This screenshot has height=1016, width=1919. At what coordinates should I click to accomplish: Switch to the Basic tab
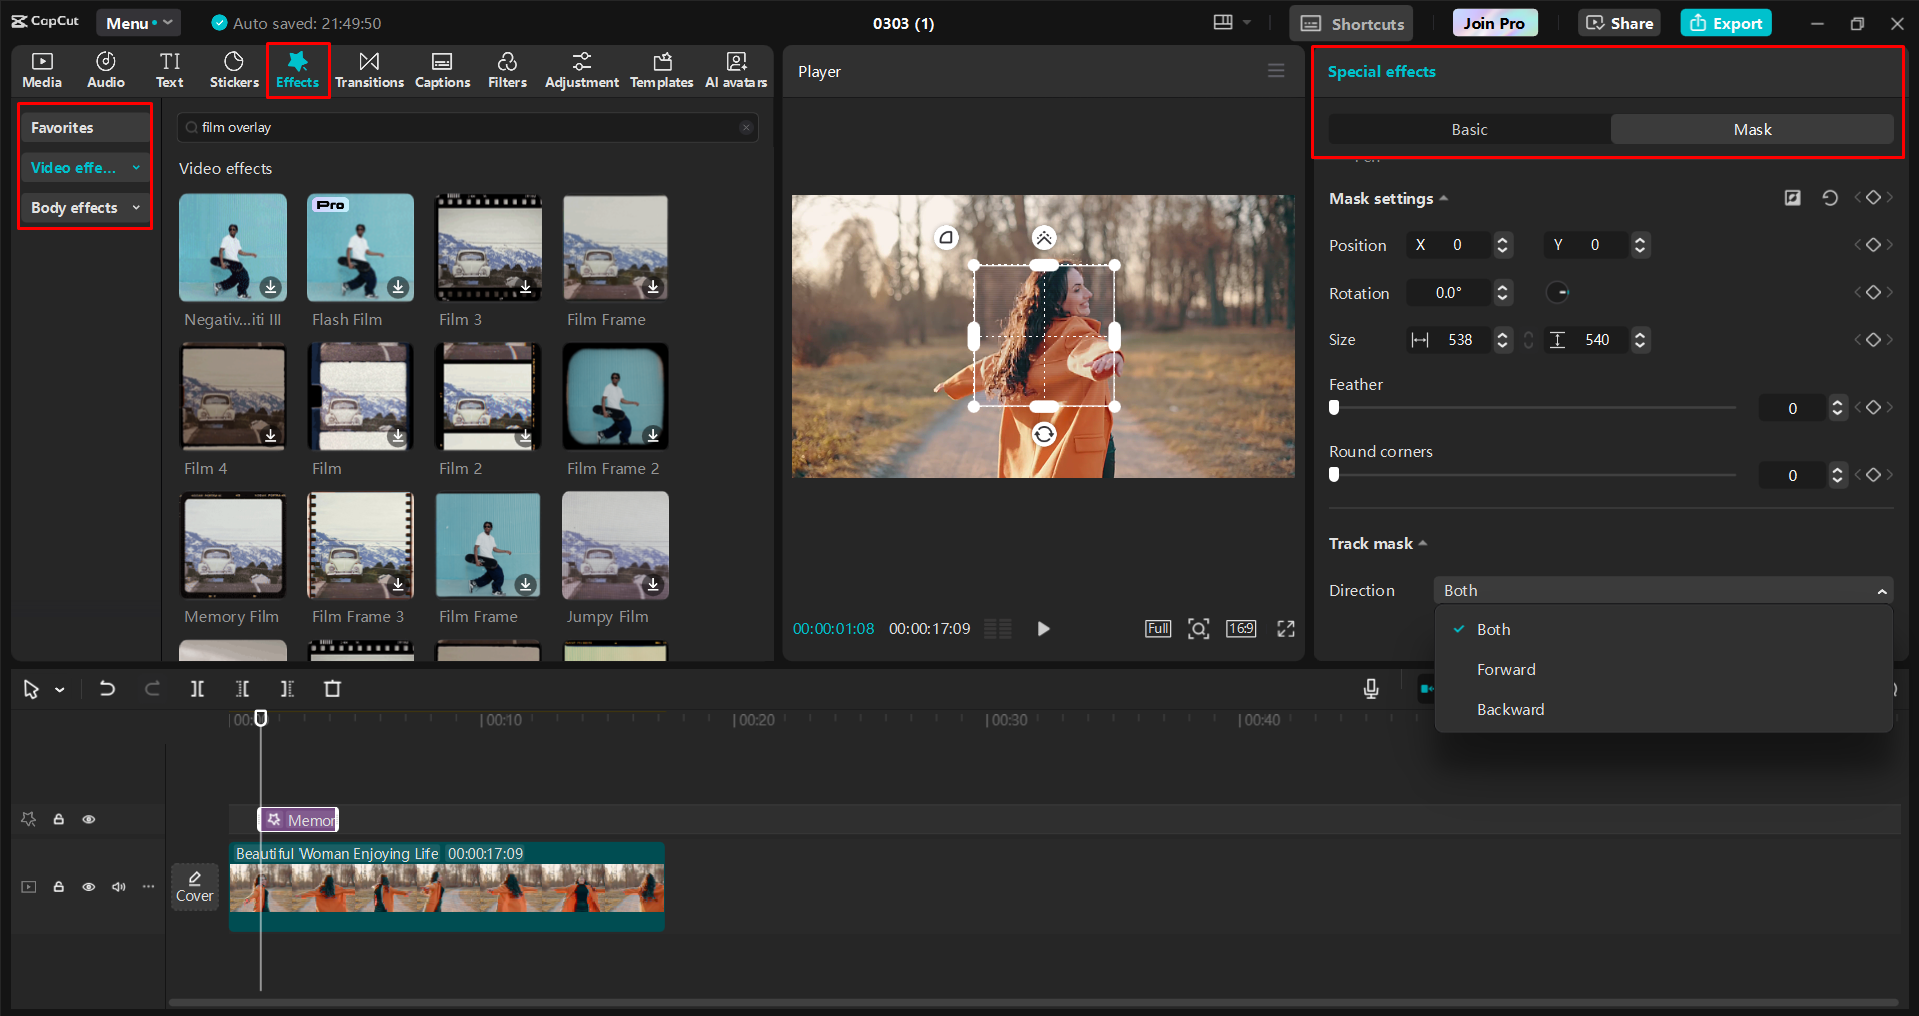point(1469,130)
